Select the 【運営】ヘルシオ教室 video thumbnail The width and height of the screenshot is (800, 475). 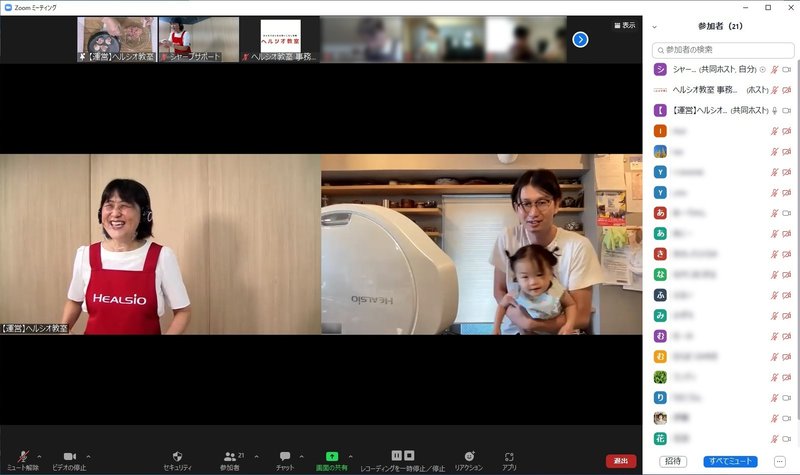click(x=117, y=39)
